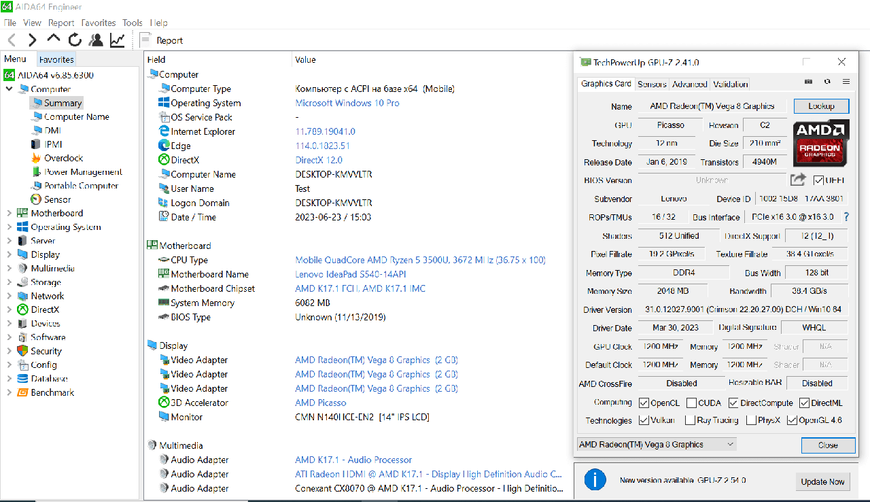Click GPU-Z refresh icon in title area
The height and width of the screenshot is (502, 870).
click(x=827, y=82)
